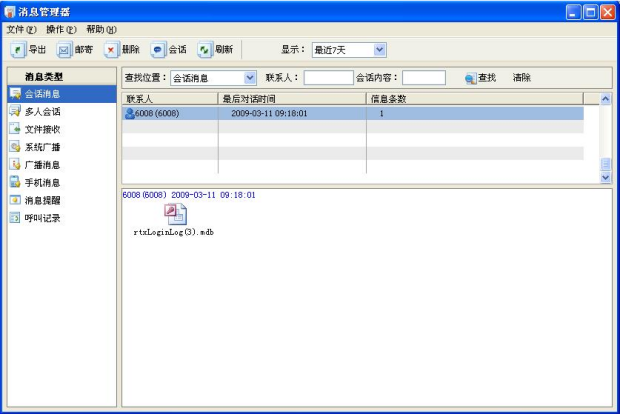This screenshot has height=414, width=620.
Task: Select 文件接收 in the message type list
Action: 62,129
